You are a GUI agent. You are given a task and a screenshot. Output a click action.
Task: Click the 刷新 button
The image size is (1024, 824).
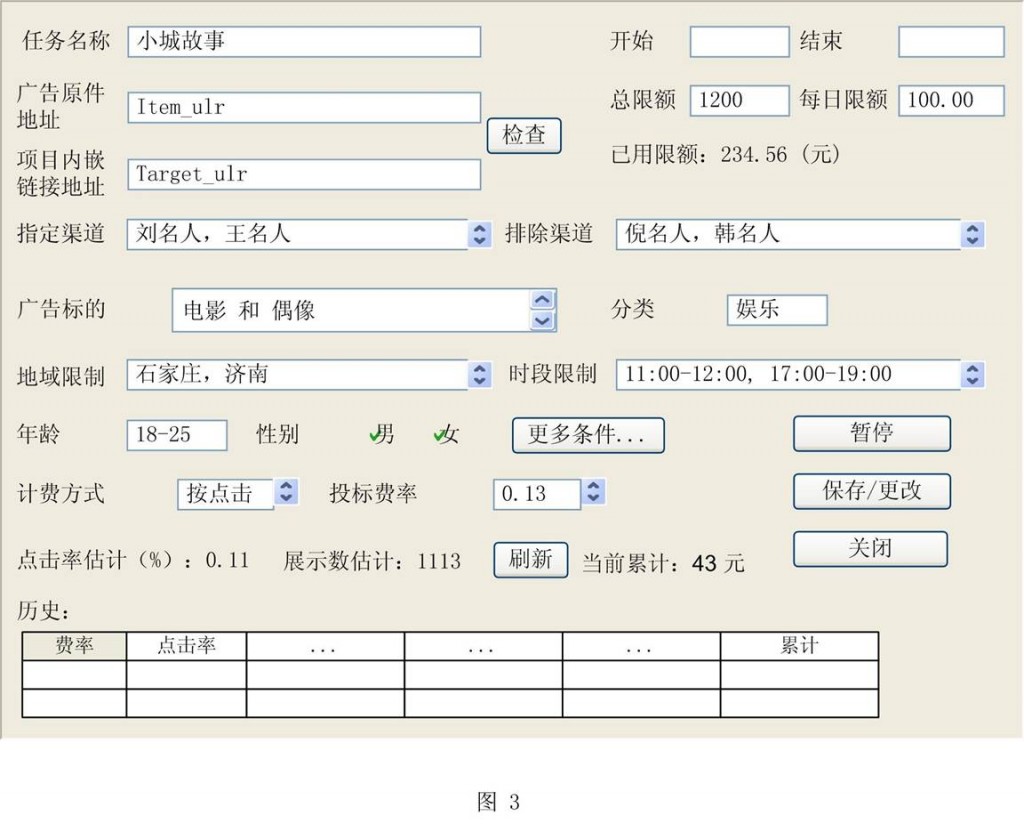(x=530, y=560)
